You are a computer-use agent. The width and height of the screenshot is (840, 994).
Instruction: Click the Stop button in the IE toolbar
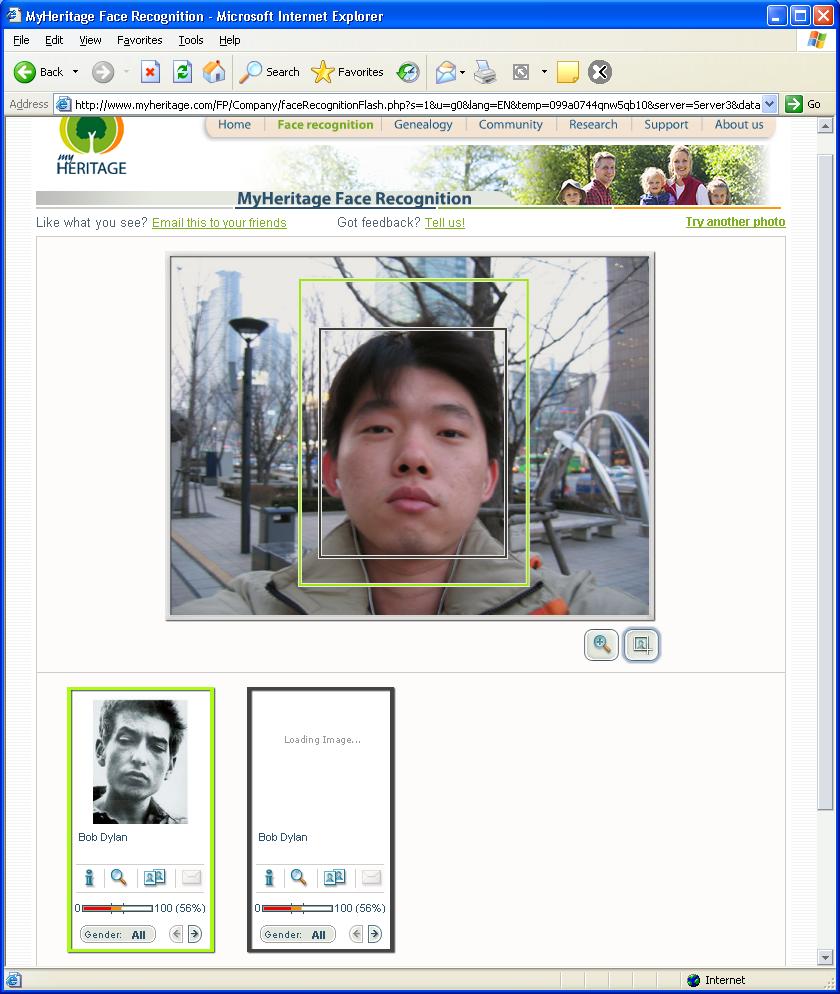(150, 72)
